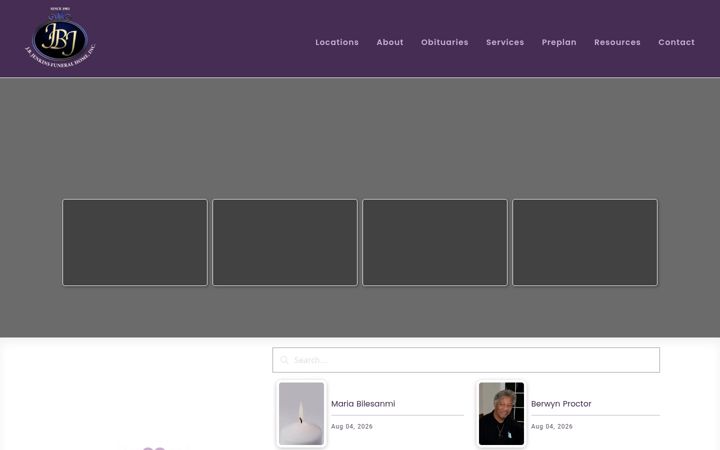Click the magnifying glass search icon
This screenshot has height=450, width=720.
pyautogui.click(x=284, y=360)
